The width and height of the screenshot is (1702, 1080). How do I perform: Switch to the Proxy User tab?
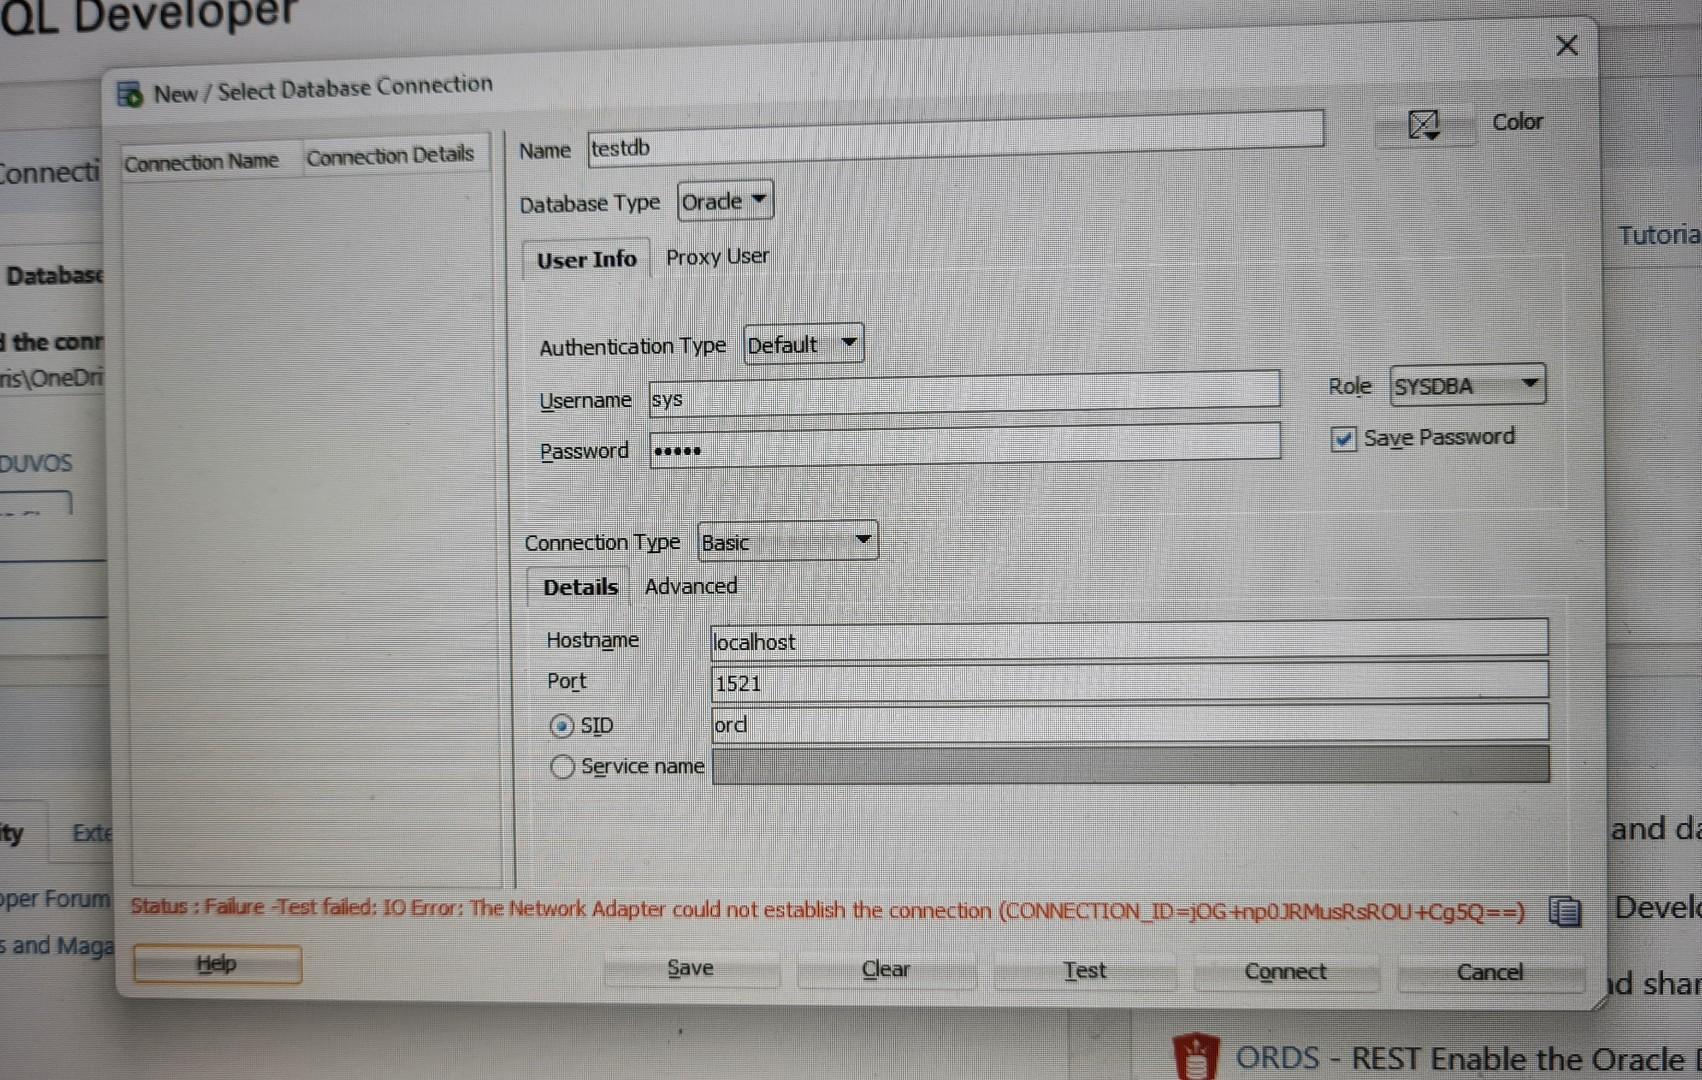[717, 257]
